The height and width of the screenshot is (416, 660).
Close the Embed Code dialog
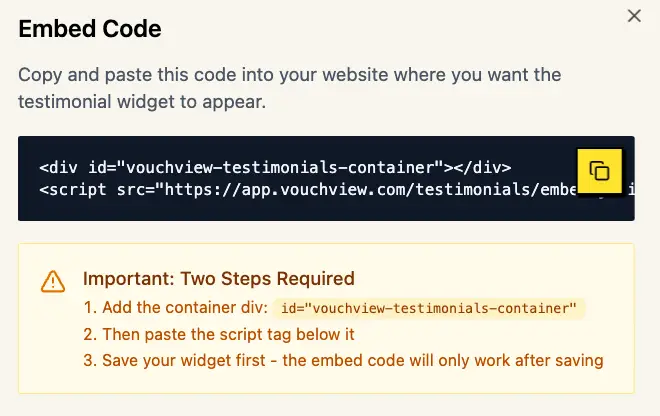tap(633, 15)
